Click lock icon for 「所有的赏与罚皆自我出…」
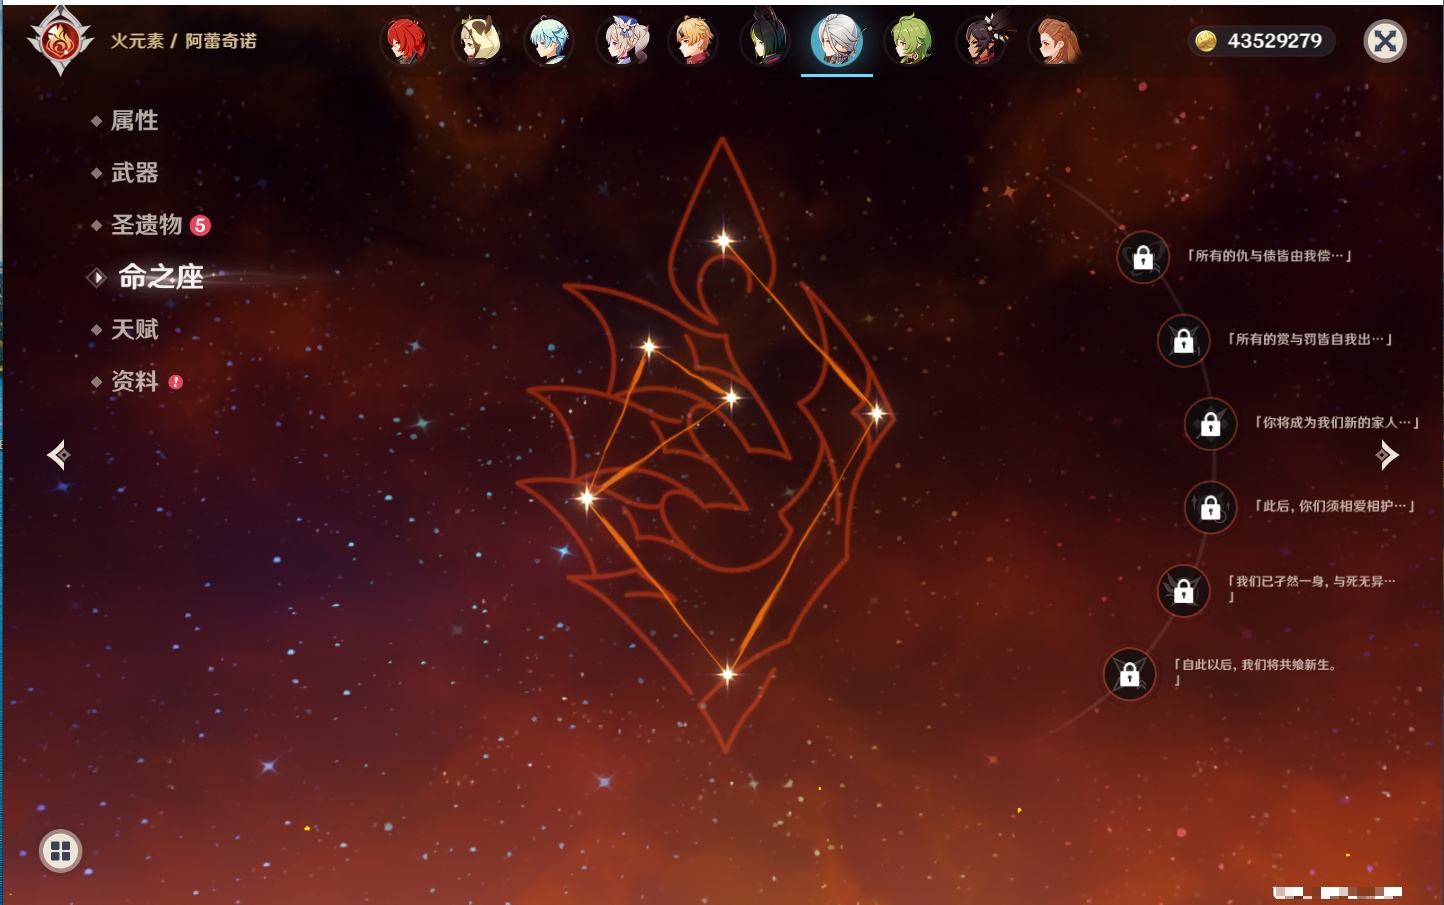The image size is (1444, 905). [x=1183, y=341]
